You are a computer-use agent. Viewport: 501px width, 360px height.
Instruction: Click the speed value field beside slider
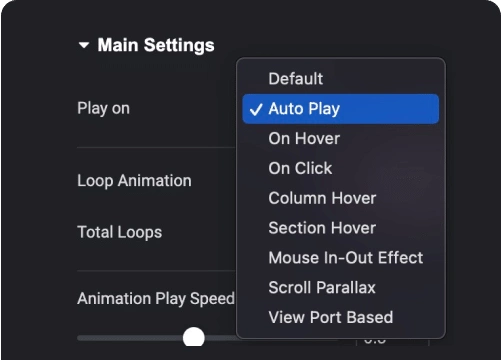(392, 341)
